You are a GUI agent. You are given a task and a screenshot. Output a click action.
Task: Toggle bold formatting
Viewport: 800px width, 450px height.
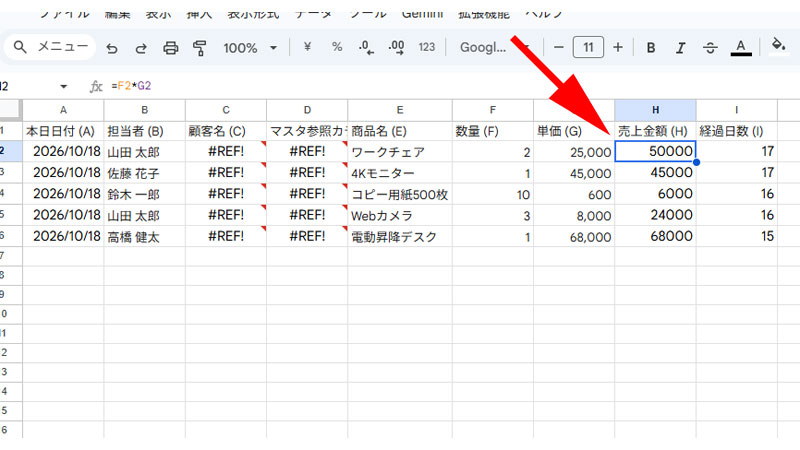coord(651,47)
